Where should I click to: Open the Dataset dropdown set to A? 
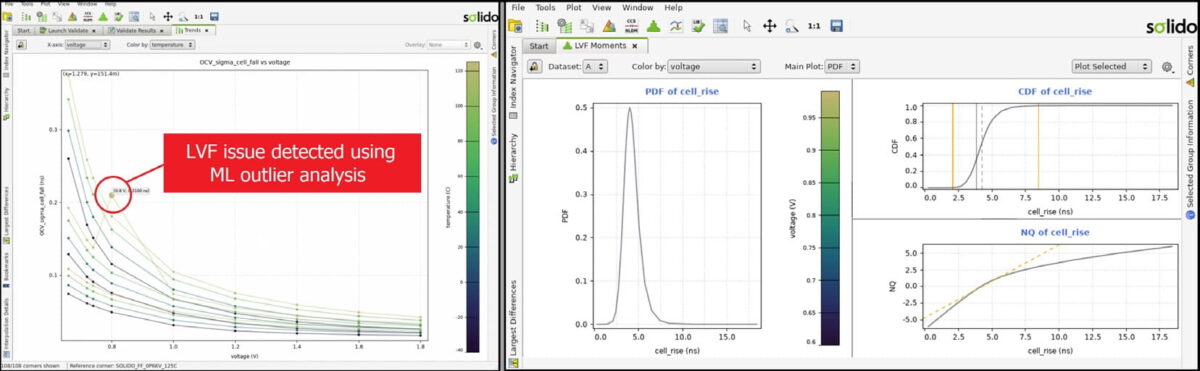click(x=595, y=66)
